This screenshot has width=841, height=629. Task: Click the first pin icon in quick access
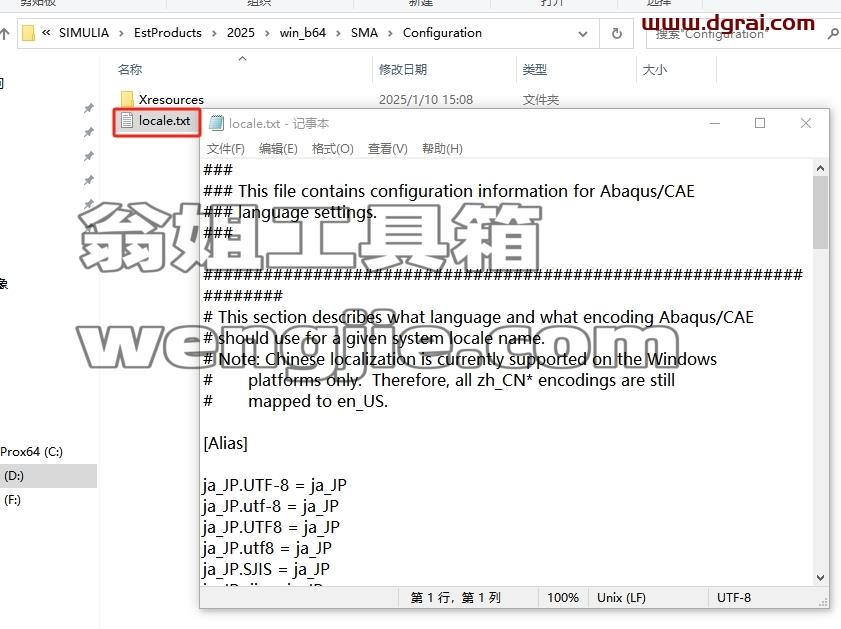coord(89,108)
